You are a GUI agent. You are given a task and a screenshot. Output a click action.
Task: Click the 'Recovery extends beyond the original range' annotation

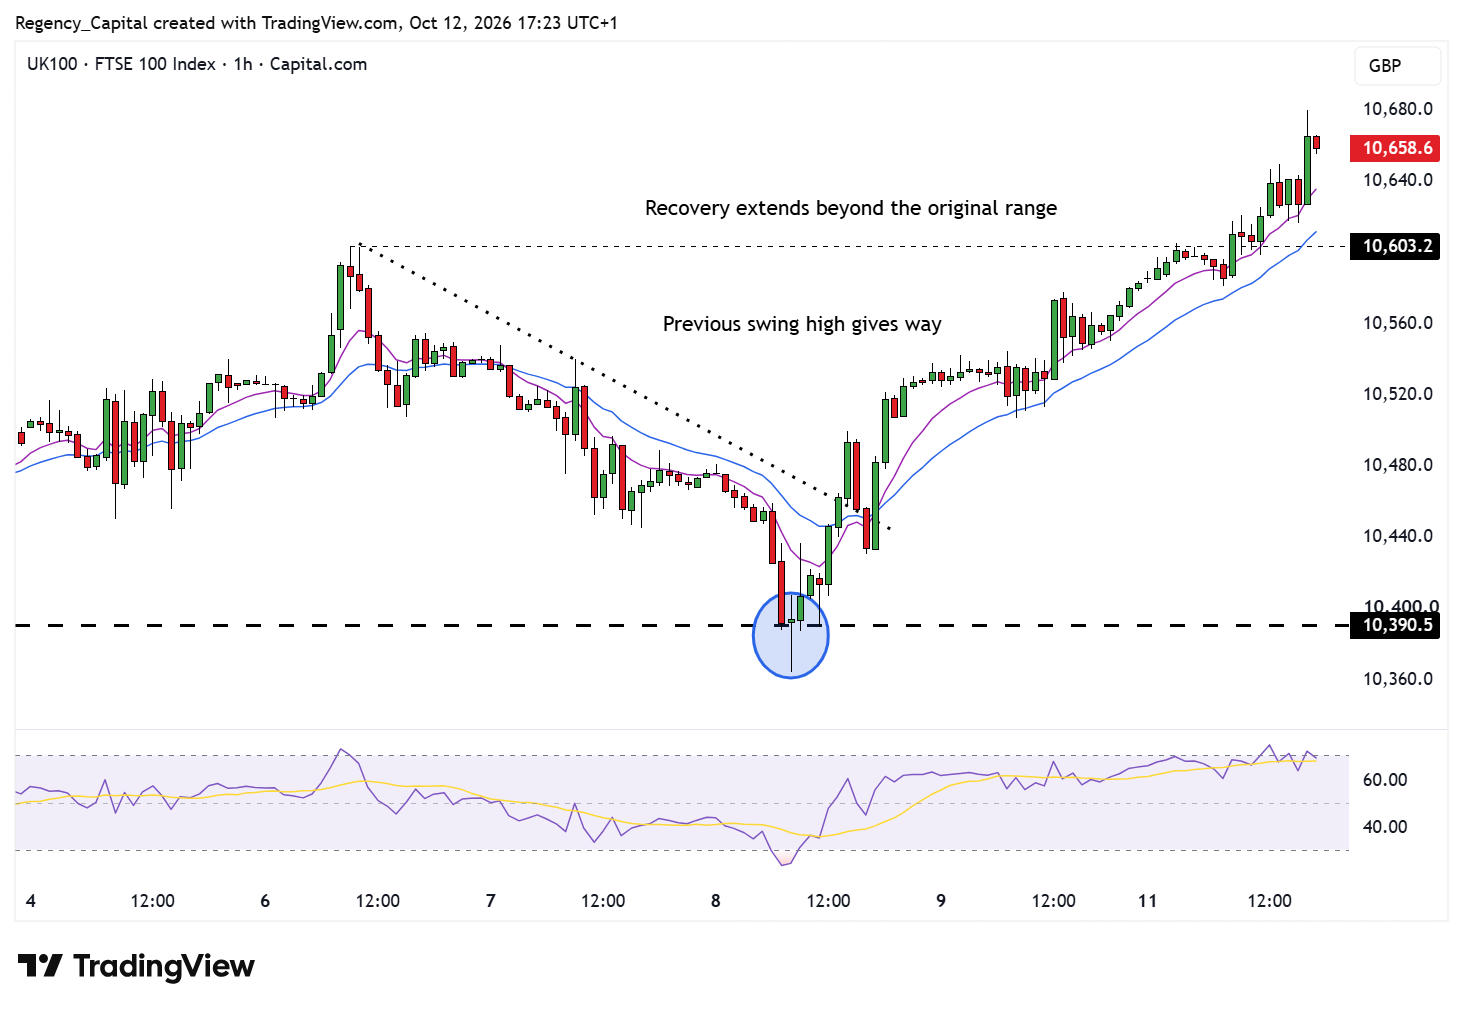coord(851,208)
